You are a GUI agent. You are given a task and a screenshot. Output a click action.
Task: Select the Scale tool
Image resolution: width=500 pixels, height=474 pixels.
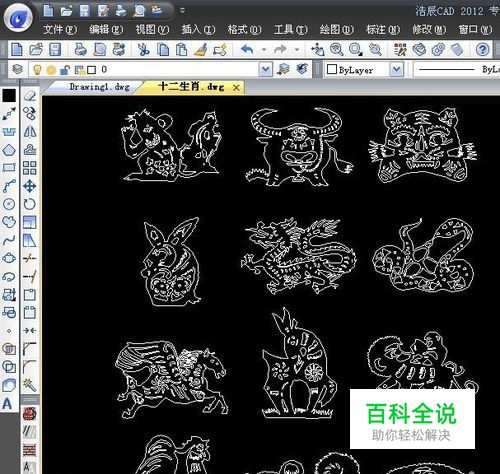[x=30, y=222]
